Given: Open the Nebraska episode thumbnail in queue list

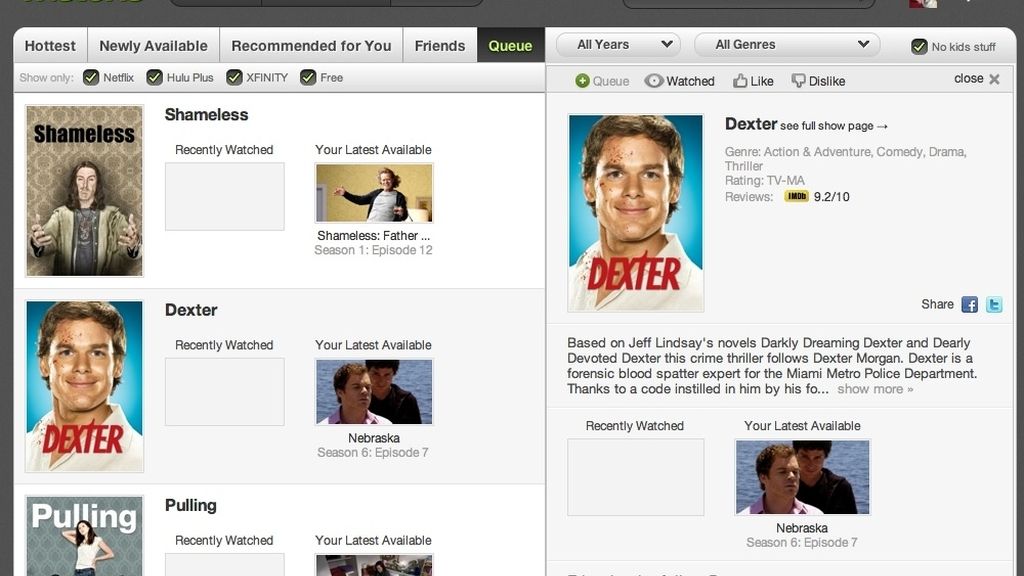Looking at the screenshot, I should point(374,392).
